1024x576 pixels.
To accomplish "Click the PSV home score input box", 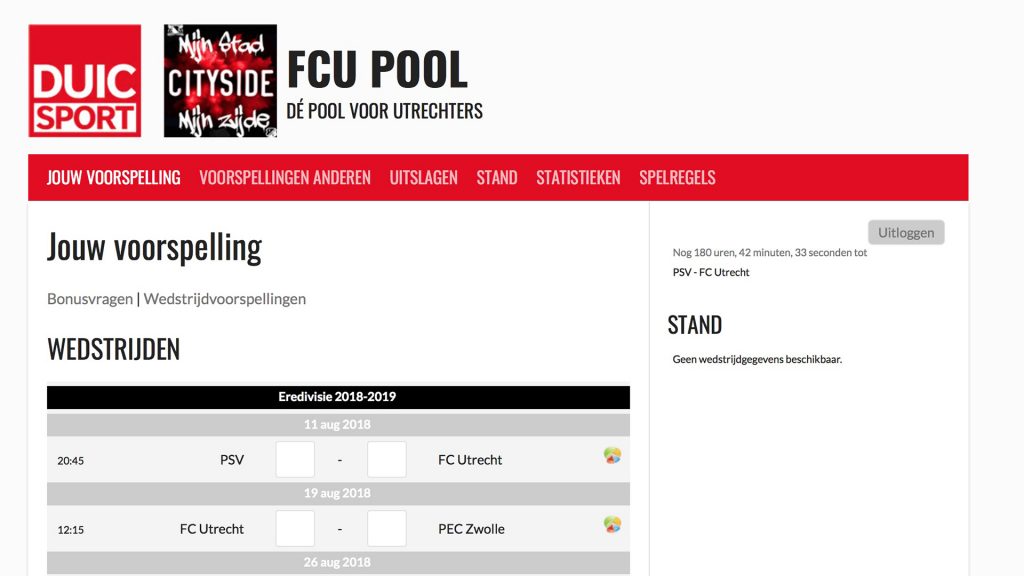I will coord(295,460).
